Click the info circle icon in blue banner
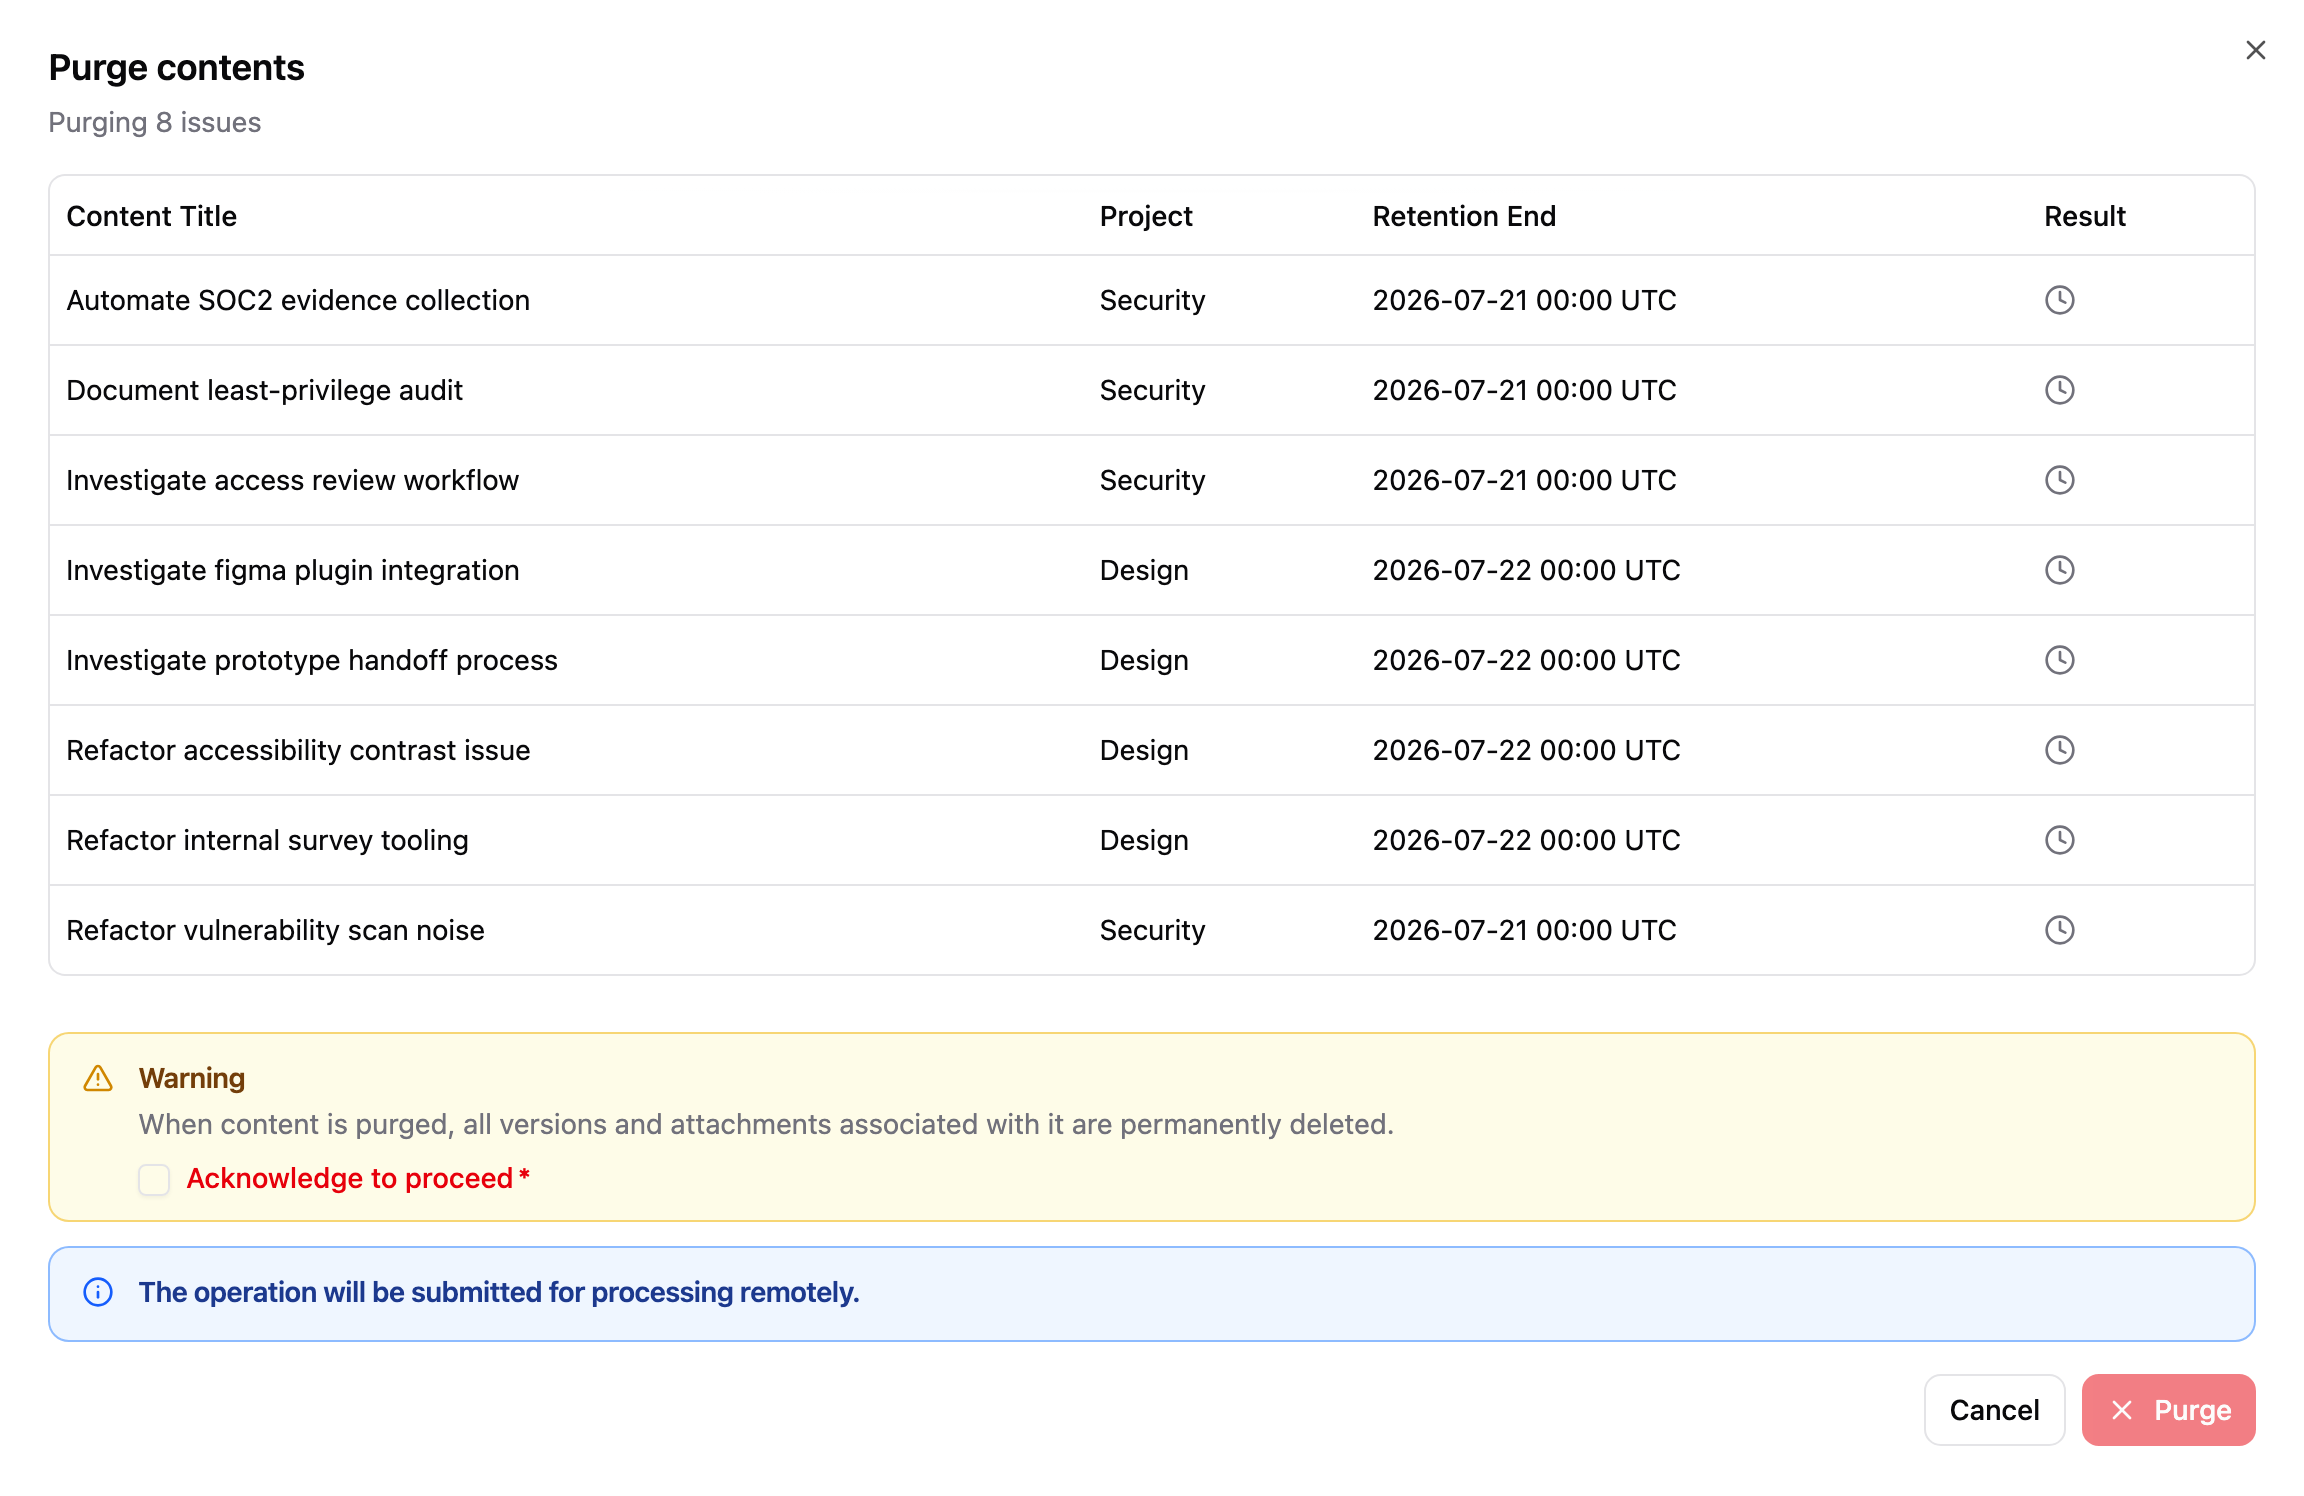 click(98, 1292)
